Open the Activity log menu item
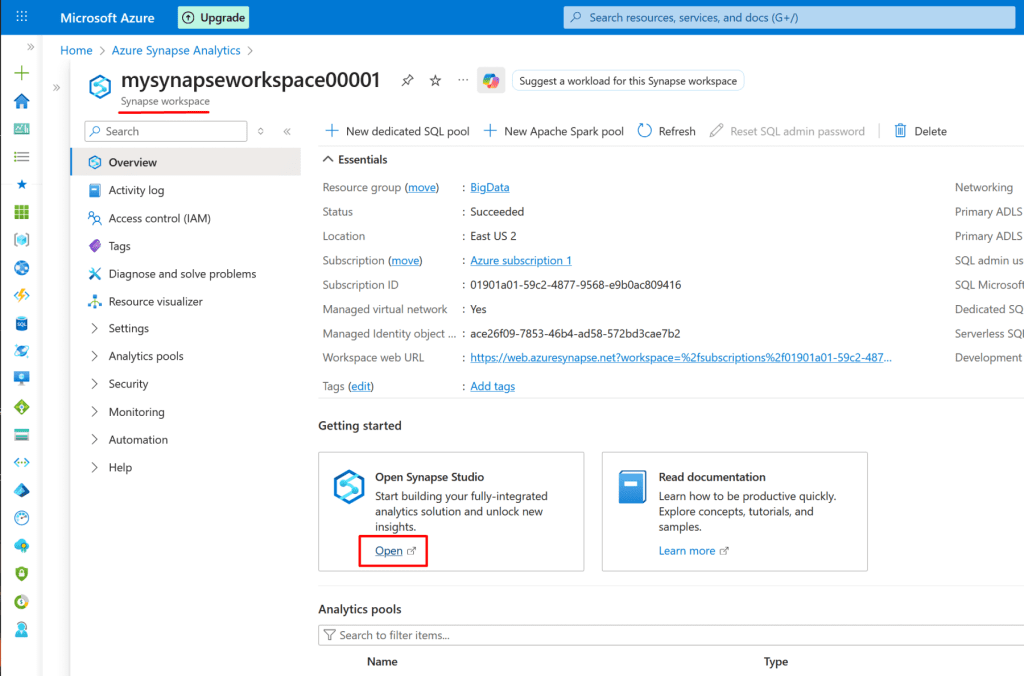The width and height of the screenshot is (1024, 676). (136, 190)
